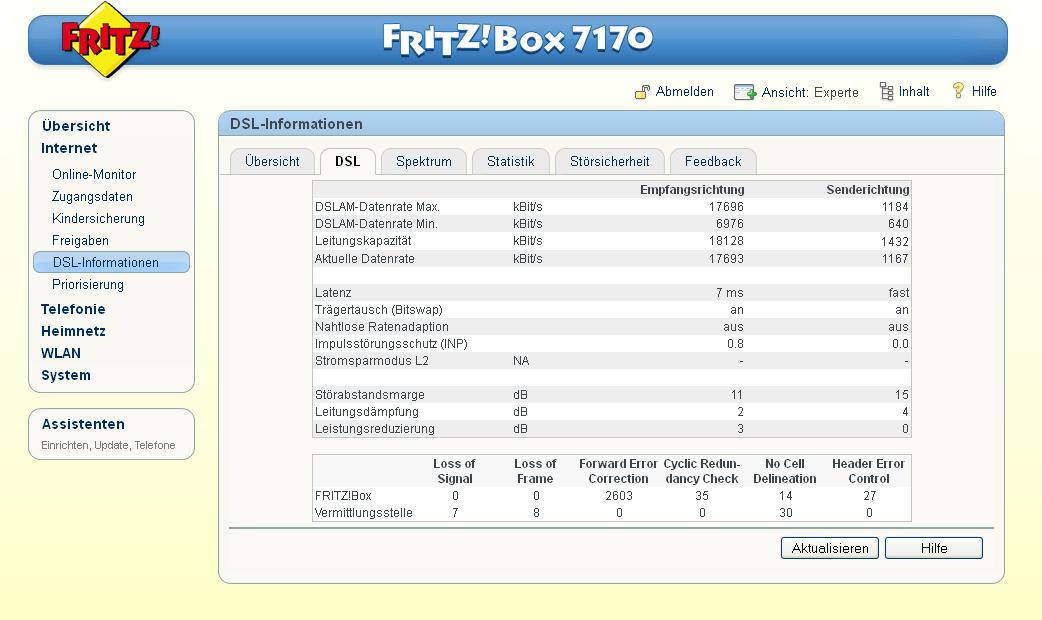The width and height of the screenshot is (1042, 620).
Task: Open Freigaben in the sidebar
Action: coord(80,241)
